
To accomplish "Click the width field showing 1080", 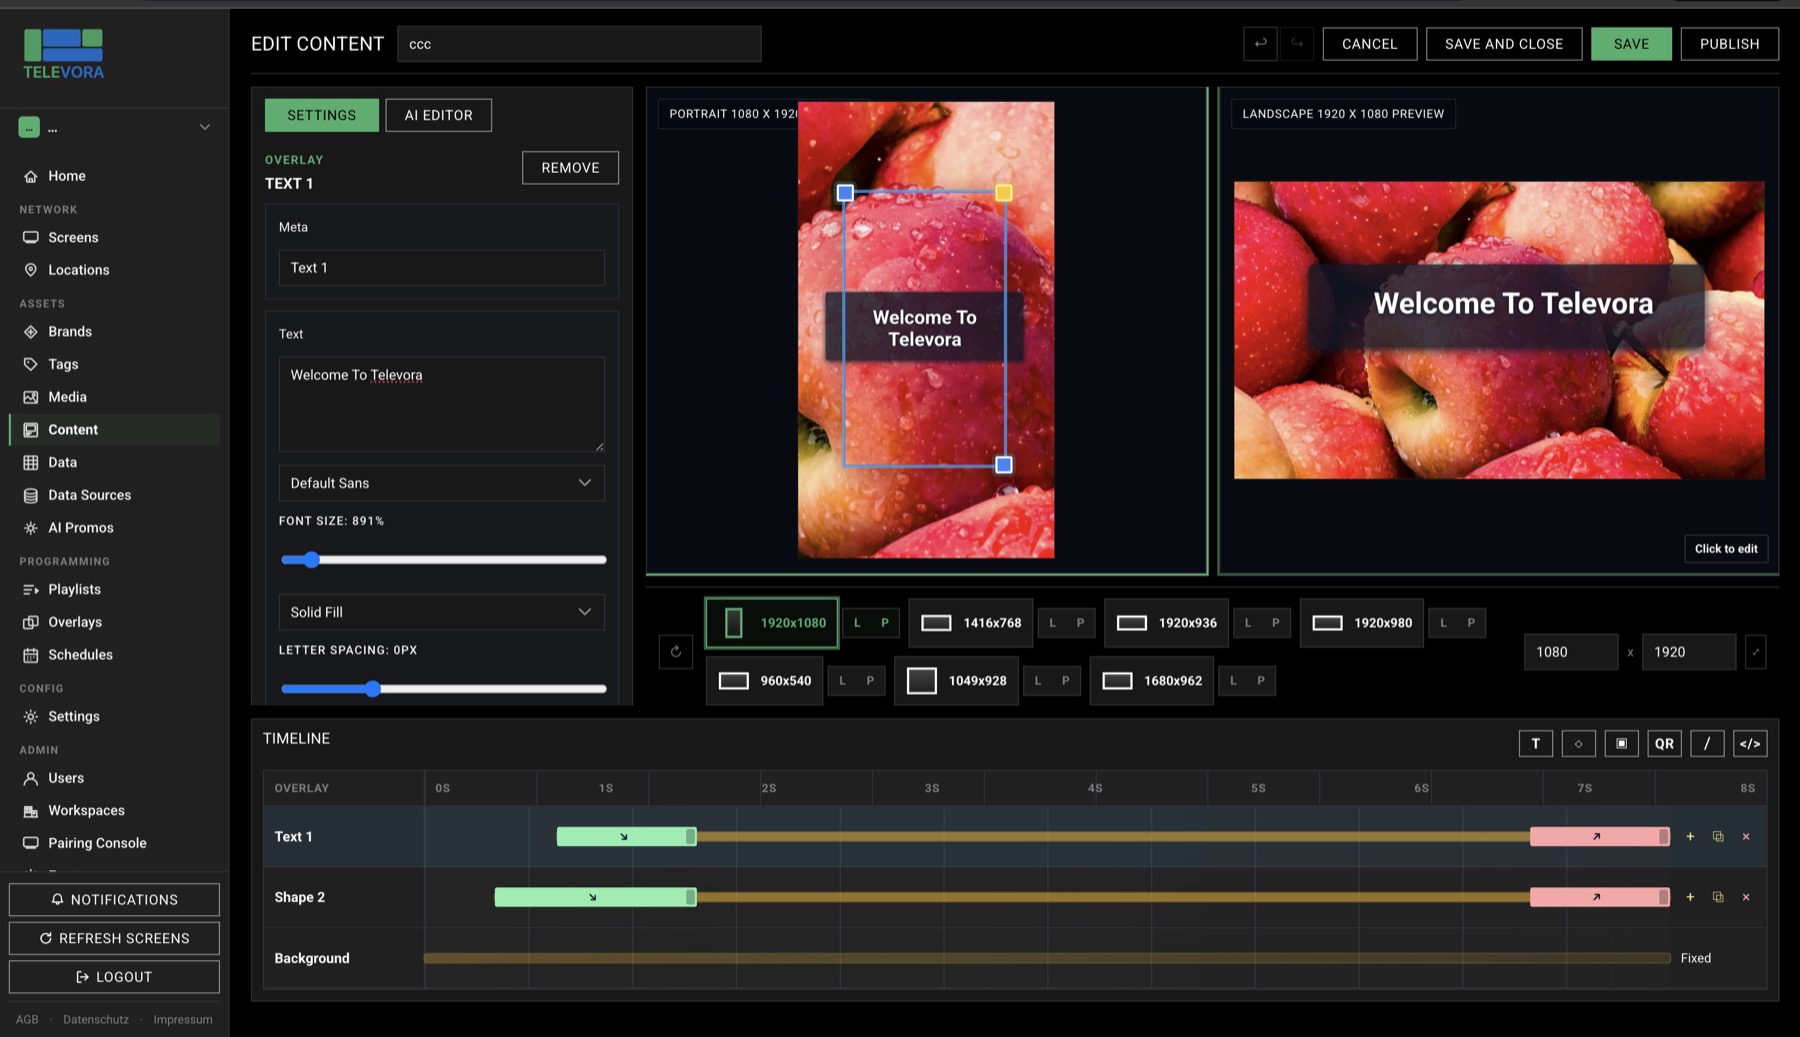I will point(1570,652).
